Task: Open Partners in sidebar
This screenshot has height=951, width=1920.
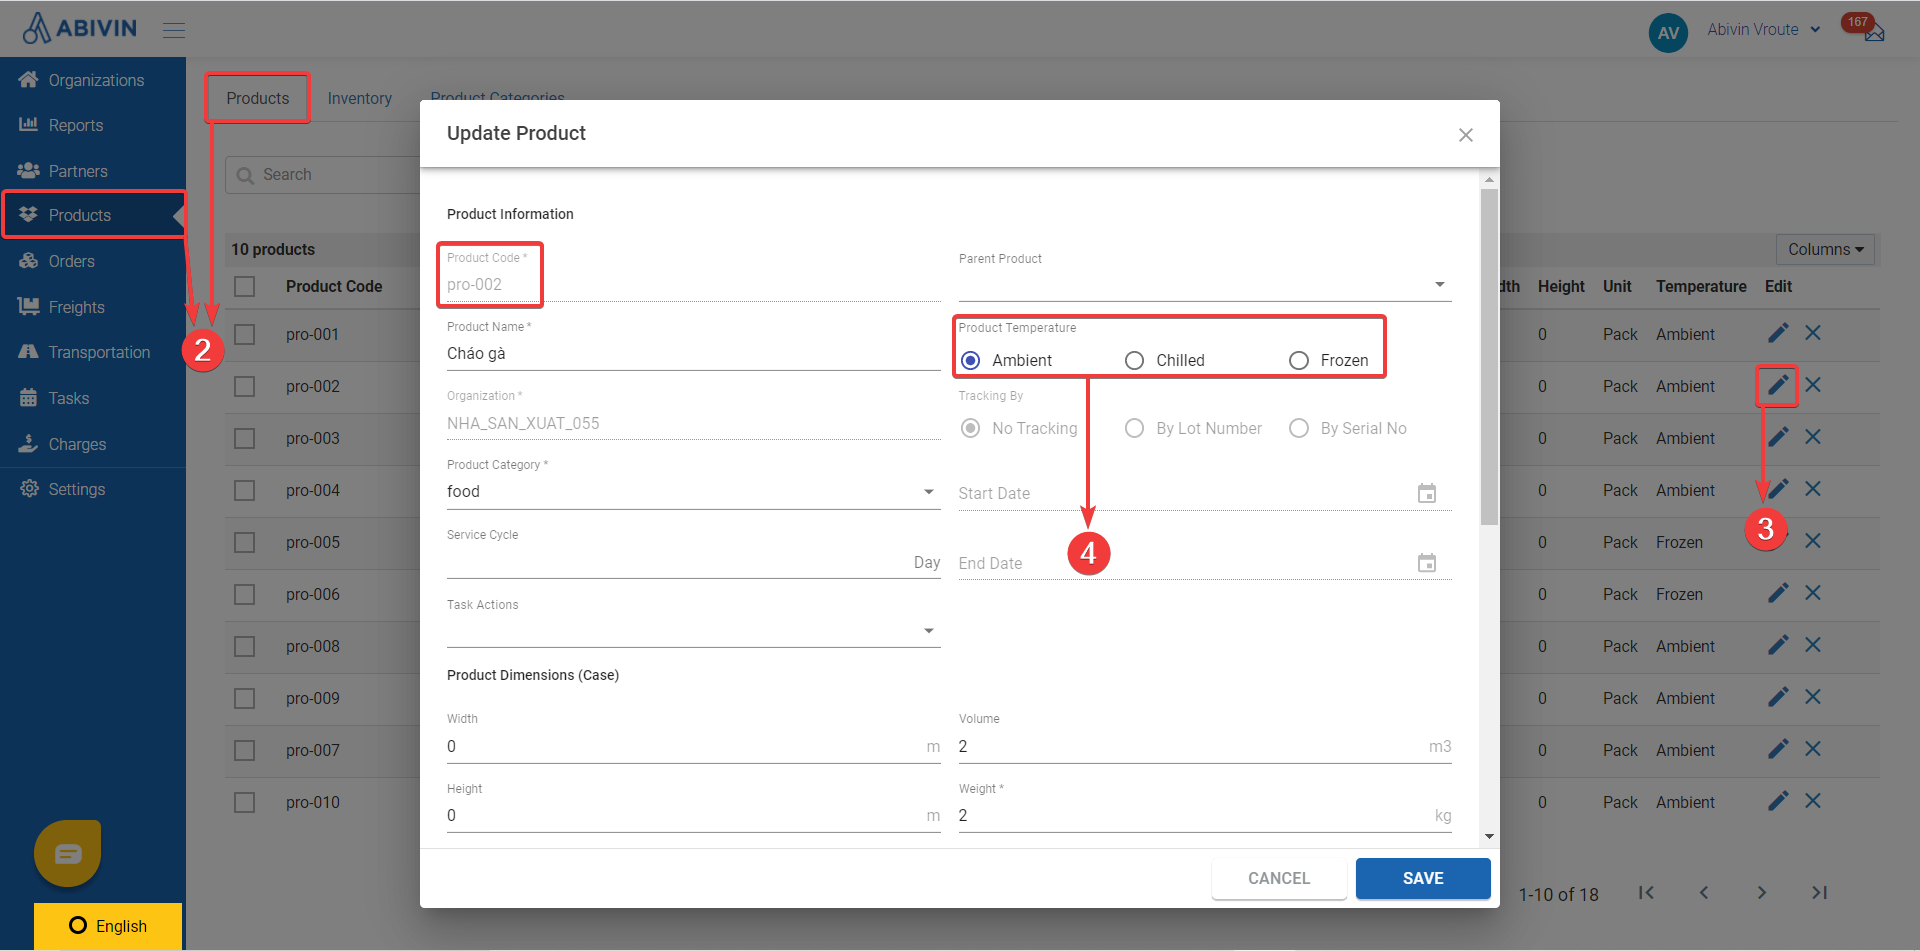Action: 93,171
